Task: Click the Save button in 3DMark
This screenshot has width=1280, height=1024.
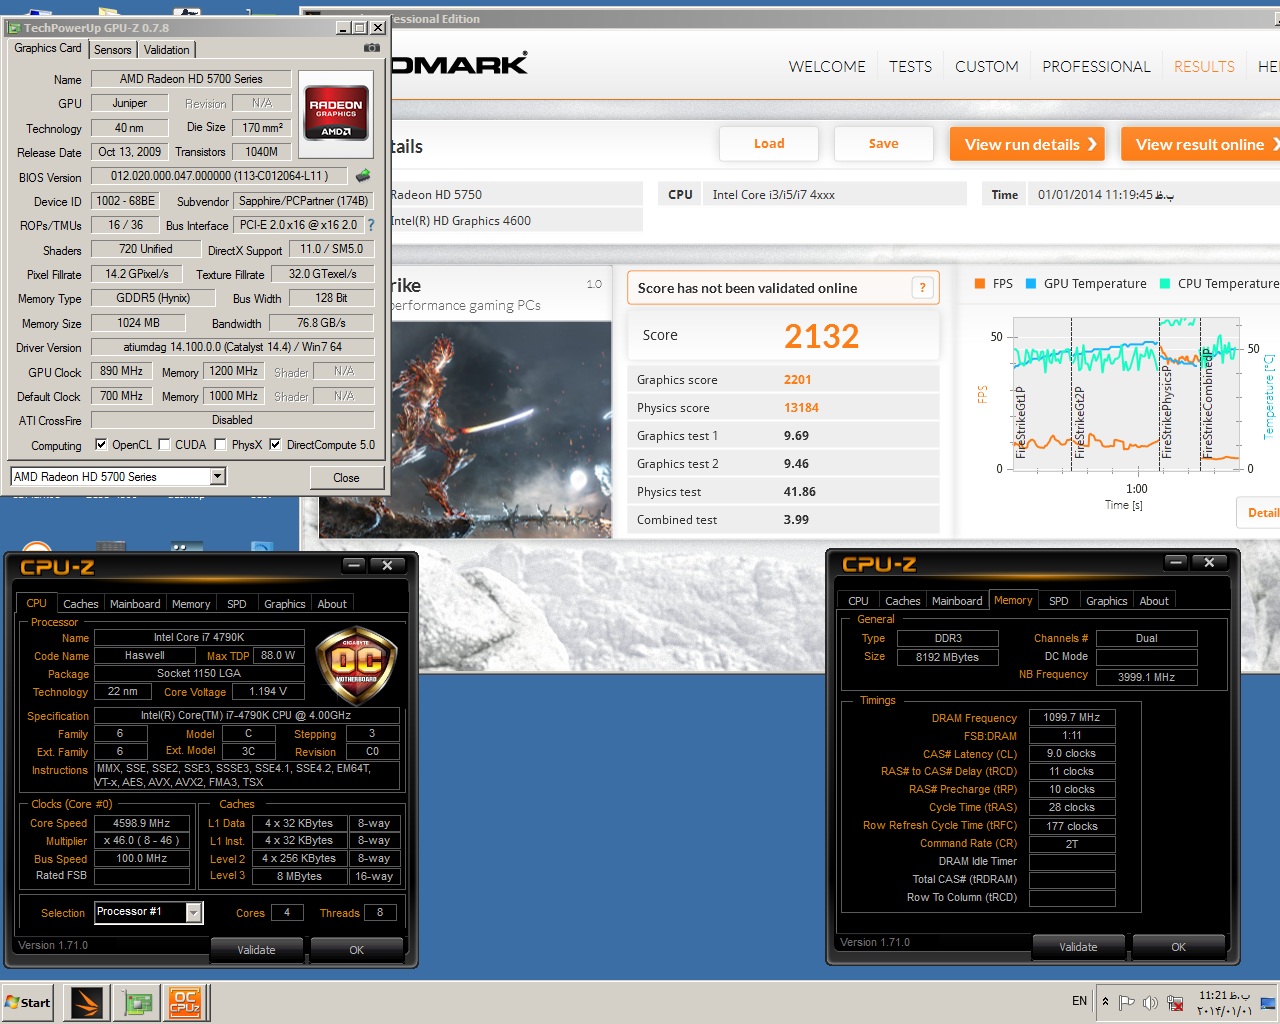Action: (883, 144)
